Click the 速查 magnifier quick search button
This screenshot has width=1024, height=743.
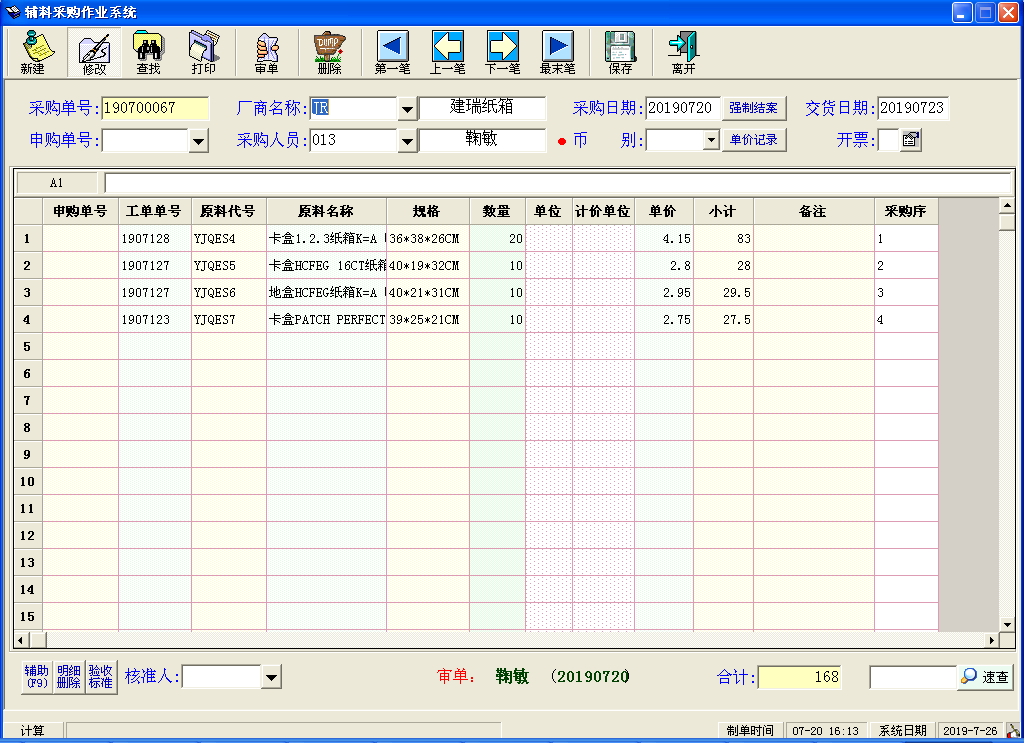985,677
